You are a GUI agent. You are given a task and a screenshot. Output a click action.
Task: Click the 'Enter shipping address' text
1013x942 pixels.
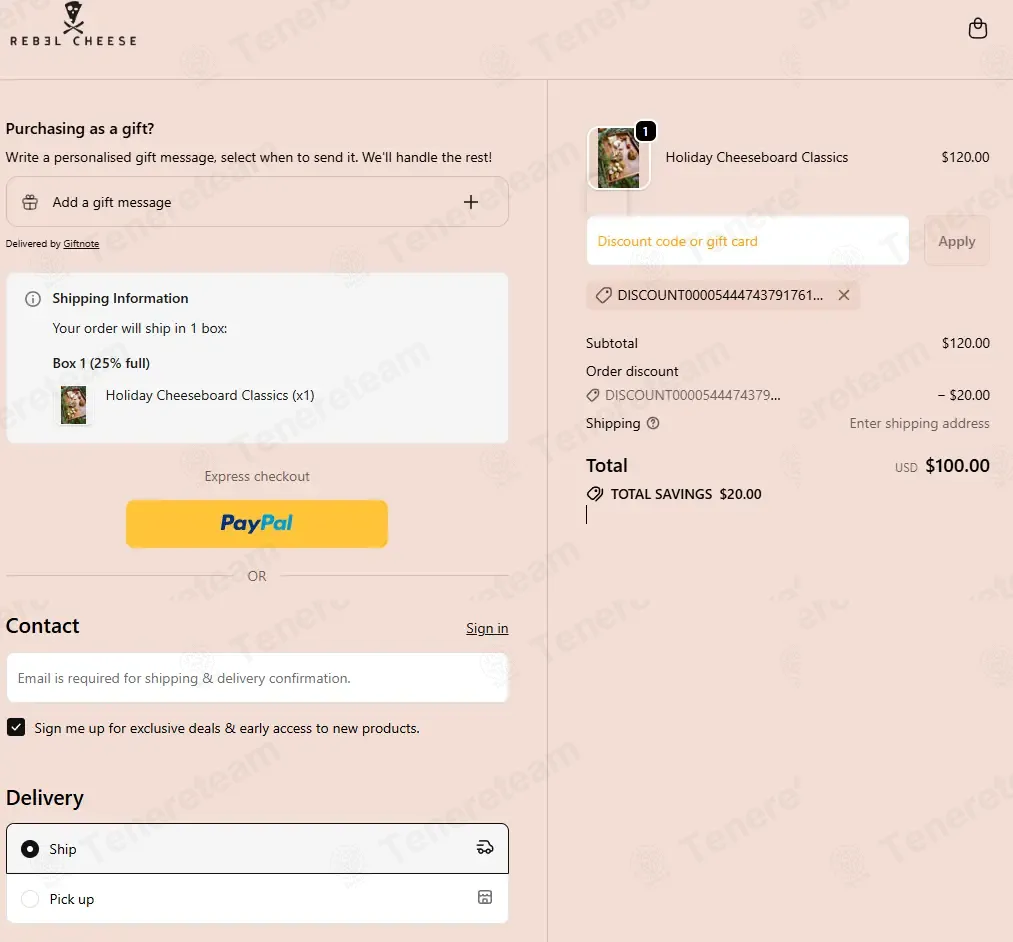click(919, 423)
